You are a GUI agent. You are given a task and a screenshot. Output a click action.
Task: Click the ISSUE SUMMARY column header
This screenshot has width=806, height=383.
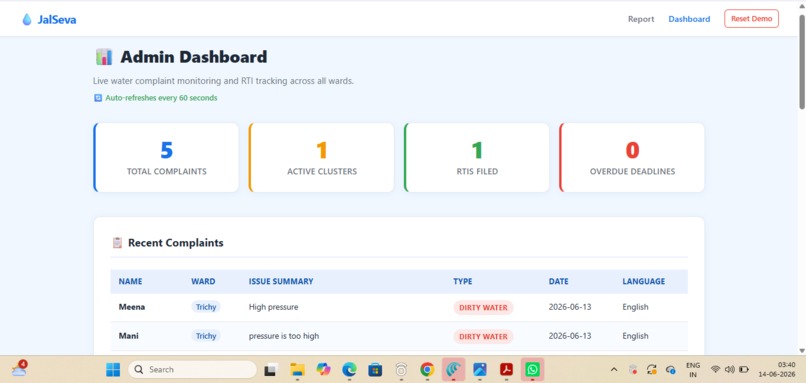281,282
